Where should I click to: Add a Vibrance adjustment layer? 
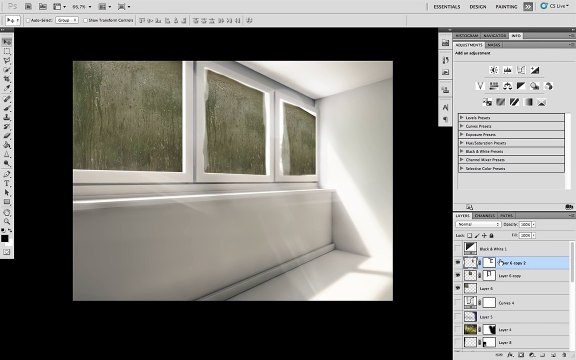coord(480,86)
